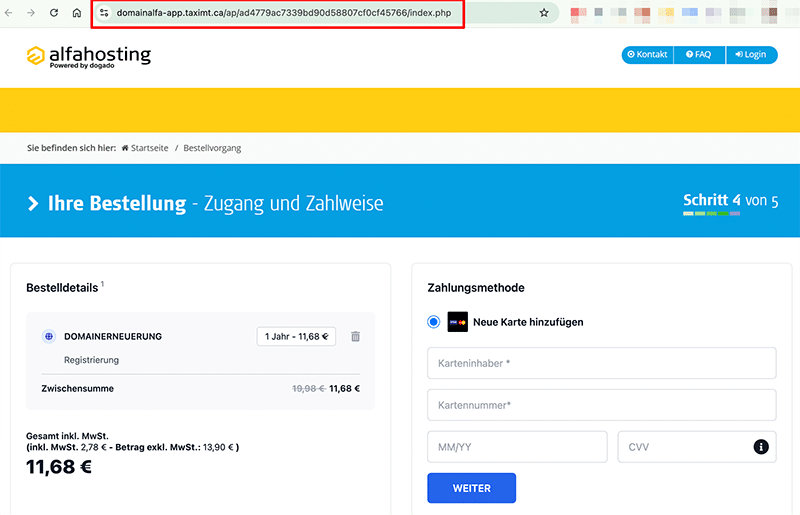Open the FAQ page
This screenshot has height=515, width=800.
699,55
